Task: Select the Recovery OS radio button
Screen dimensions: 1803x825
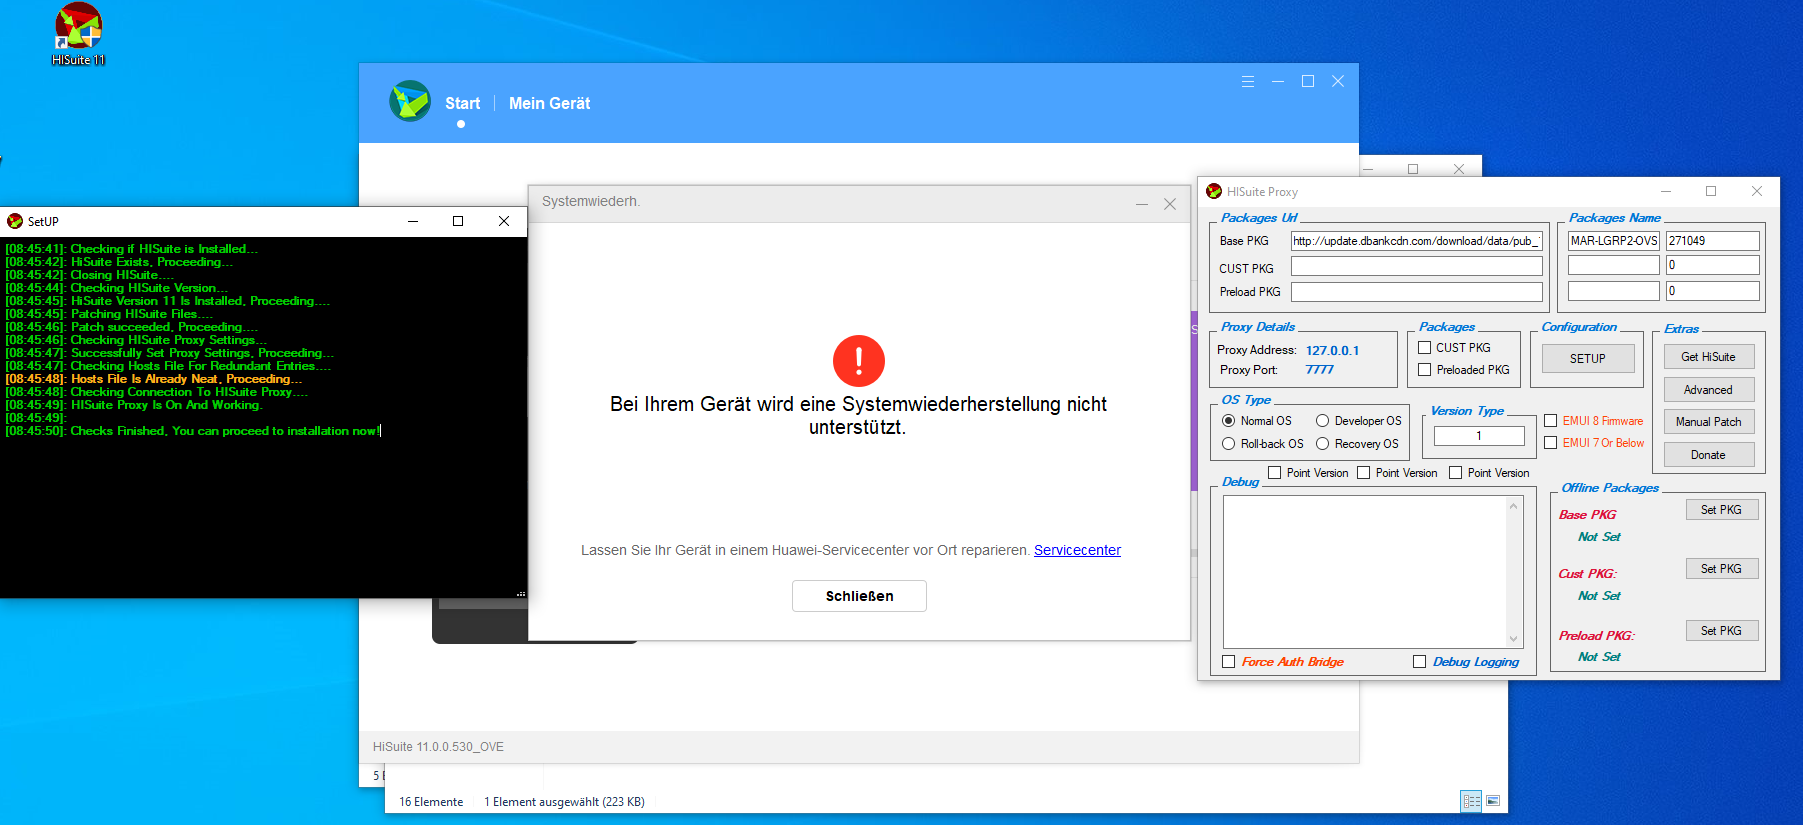Action: click(1323, 444)
